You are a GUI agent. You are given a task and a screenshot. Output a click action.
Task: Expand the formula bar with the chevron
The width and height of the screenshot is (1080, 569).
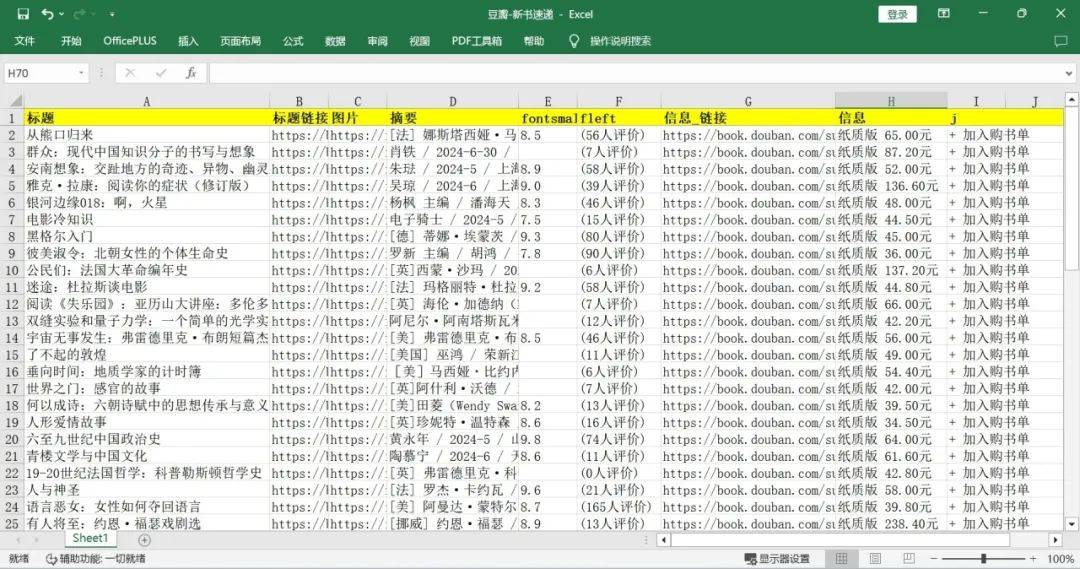(1069, 73)
